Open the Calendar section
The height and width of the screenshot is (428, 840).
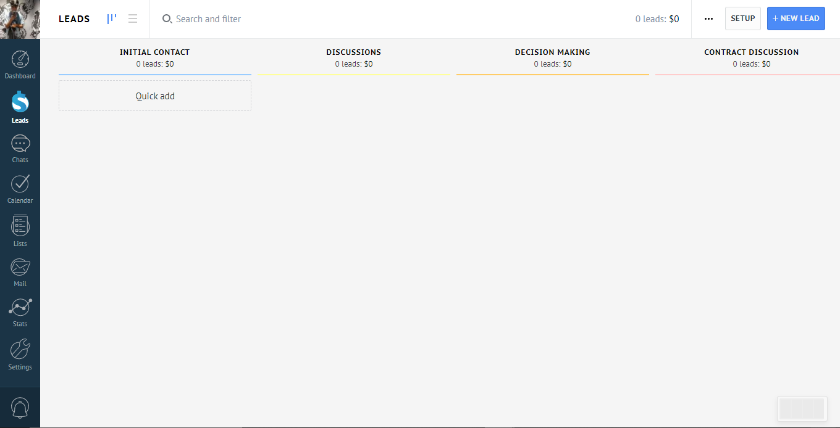tap(20, 189)
